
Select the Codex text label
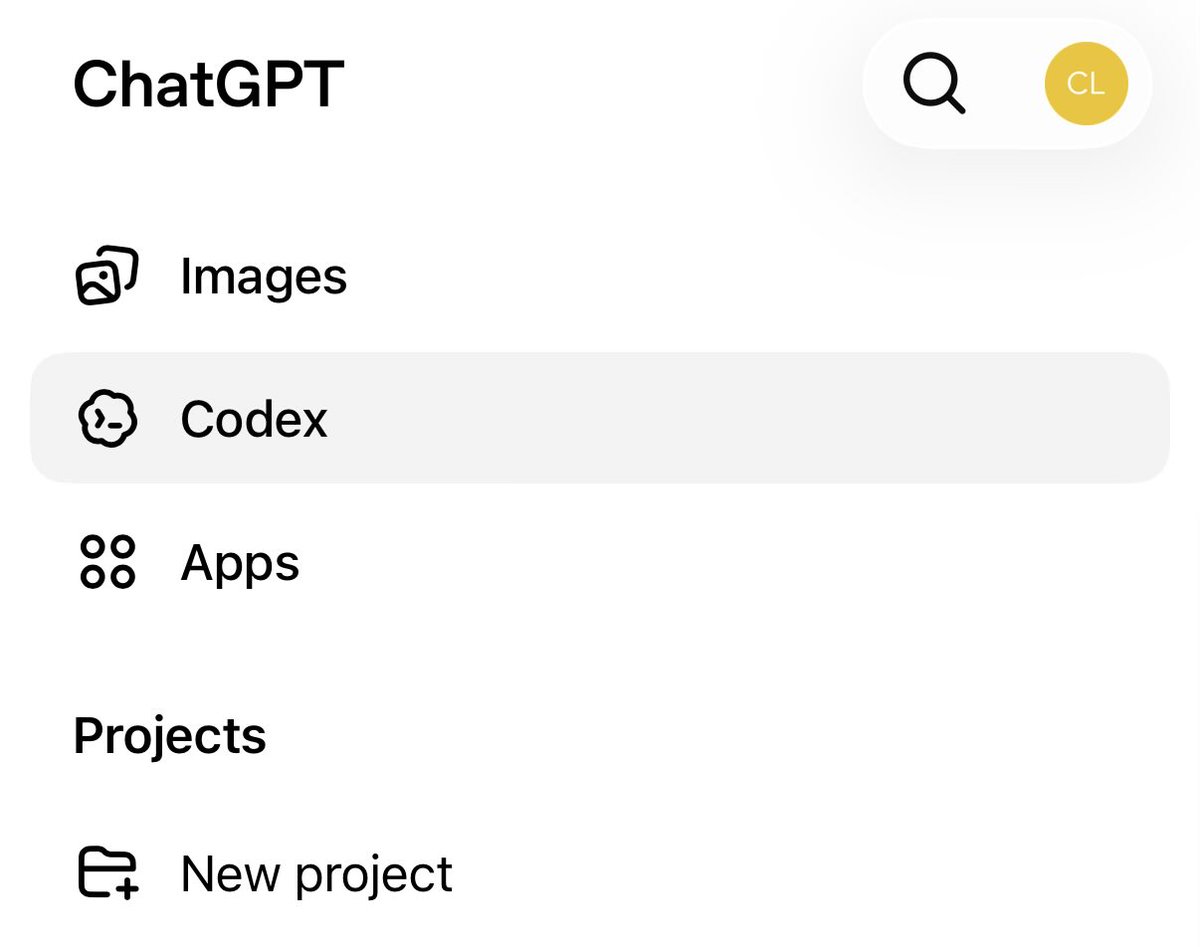[254, 419]
